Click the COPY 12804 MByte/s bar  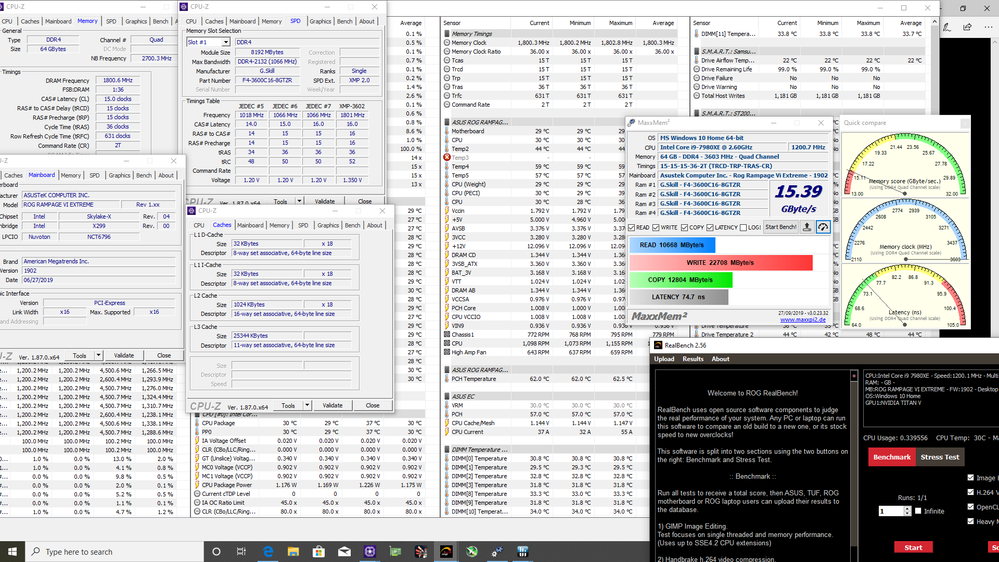pyautogui.click(x=680, y=280)
